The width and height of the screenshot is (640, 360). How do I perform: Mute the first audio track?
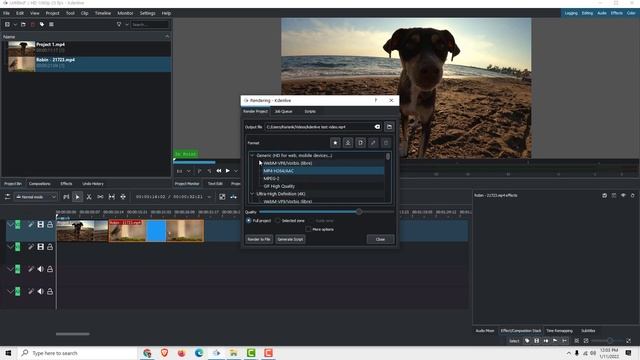[x=40, y=269]
